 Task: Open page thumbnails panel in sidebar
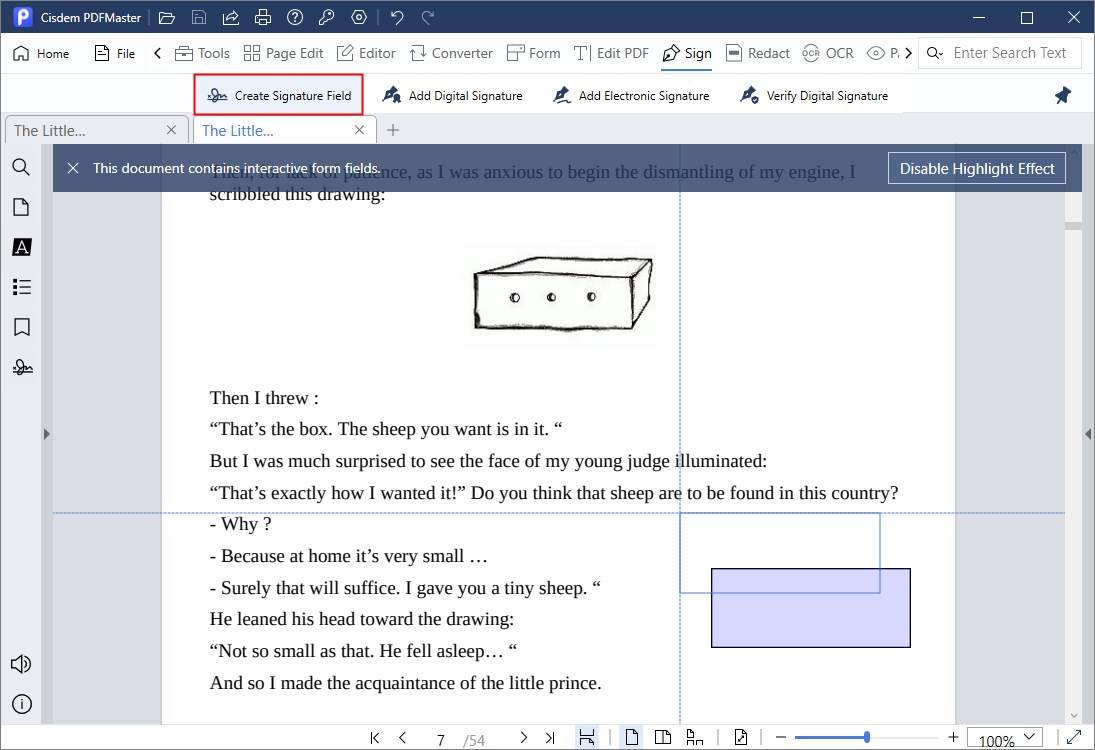[22, 207]
